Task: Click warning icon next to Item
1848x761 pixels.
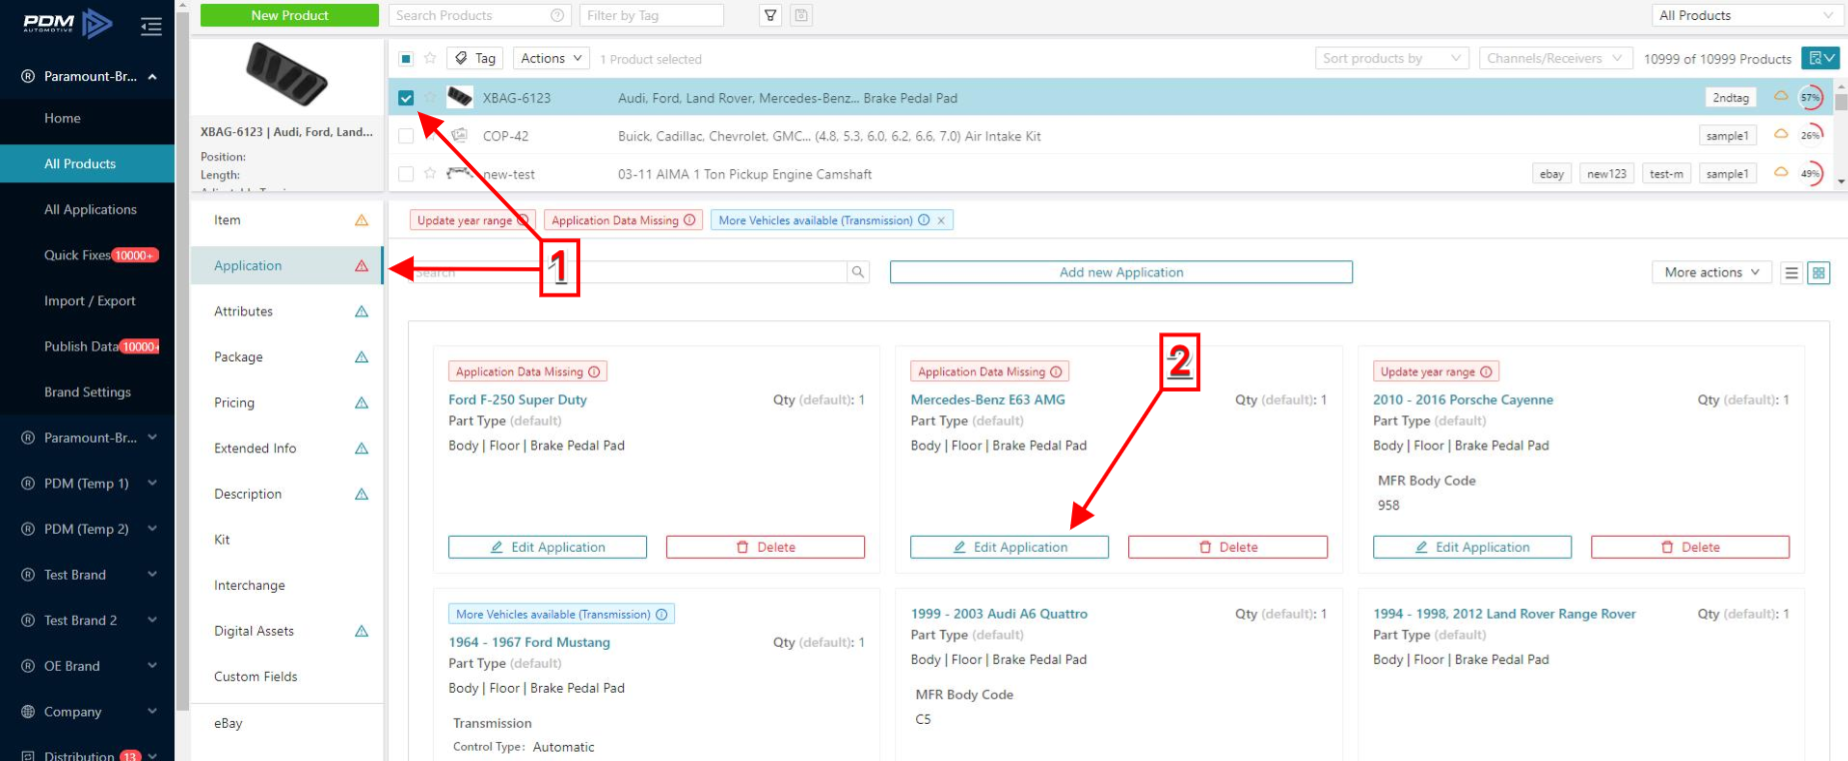Action: [362, 220]
